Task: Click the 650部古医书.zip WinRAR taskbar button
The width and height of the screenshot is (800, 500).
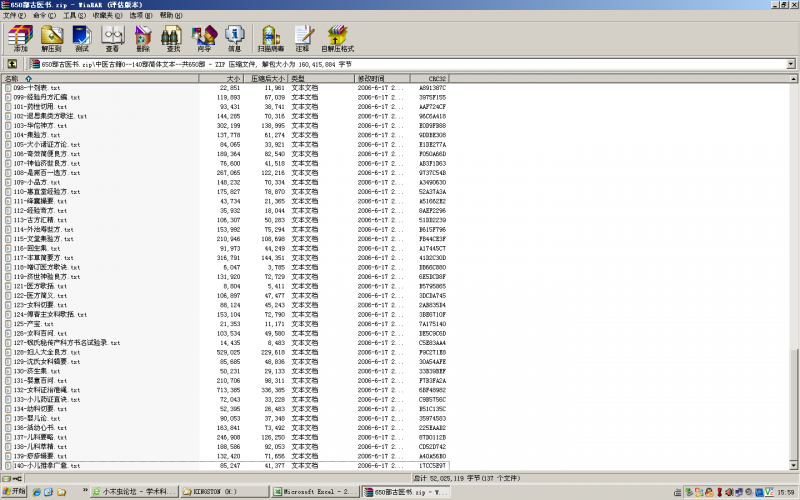Action: 406,492
